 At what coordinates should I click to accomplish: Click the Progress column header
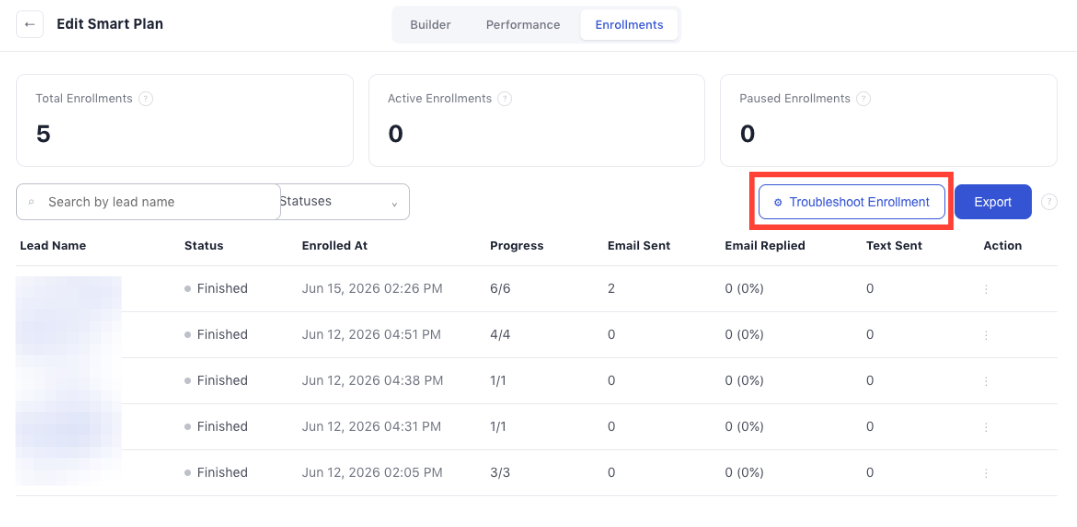517,245
